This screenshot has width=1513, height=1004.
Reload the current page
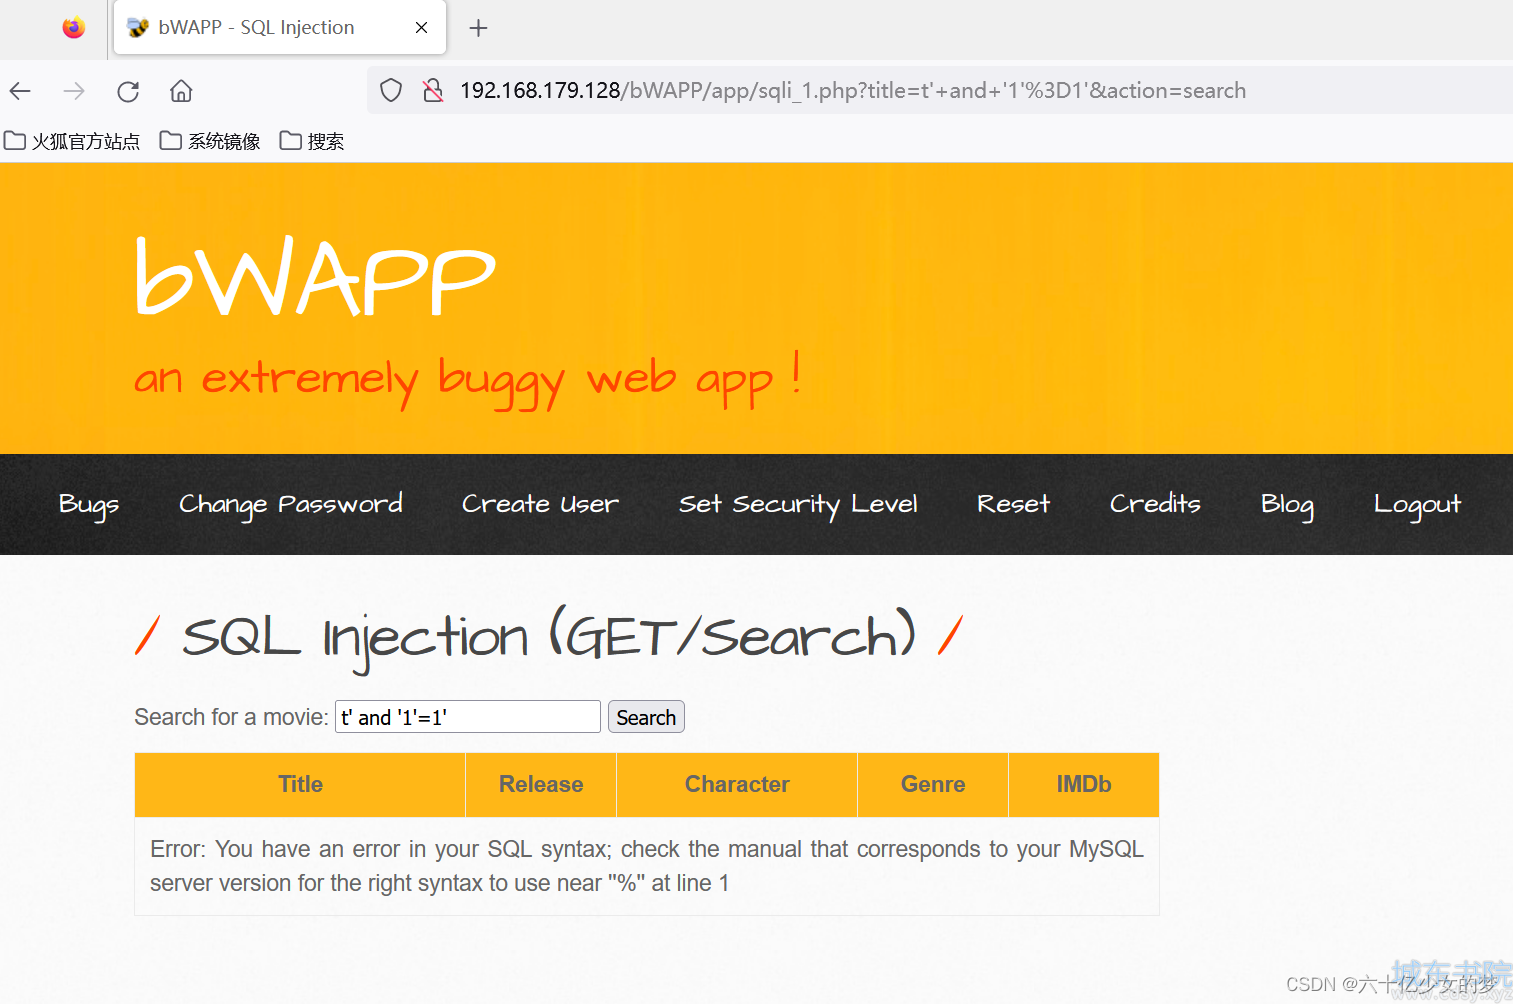pyautogui.click(x=128, y=92)
